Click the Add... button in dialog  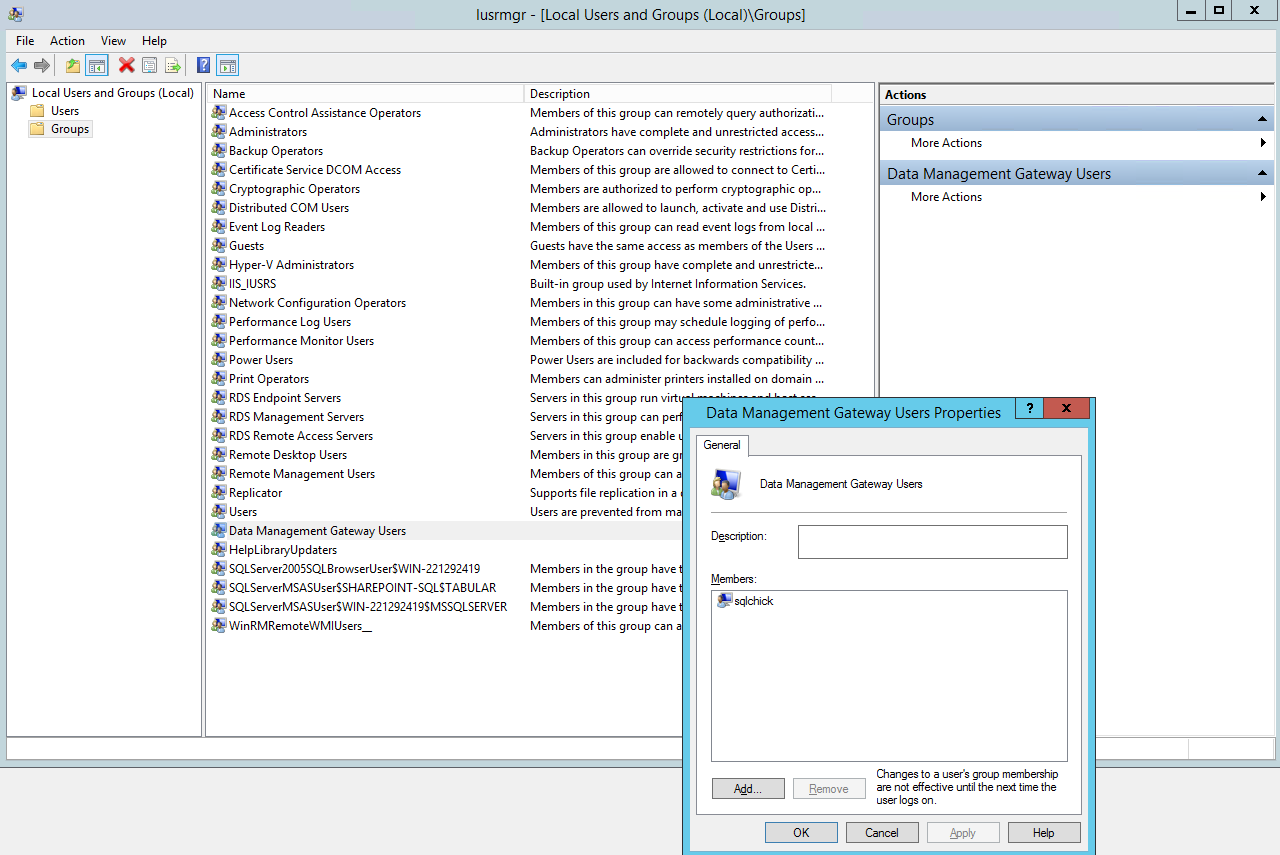(748, 789)
